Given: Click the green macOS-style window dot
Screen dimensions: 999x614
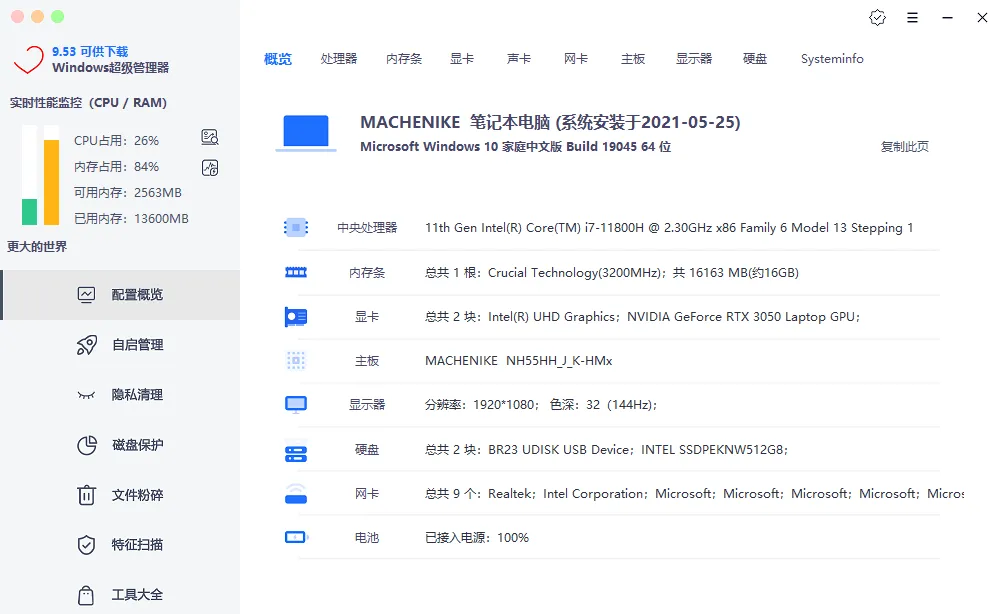Looking at the screenshot, I should 57,17.
